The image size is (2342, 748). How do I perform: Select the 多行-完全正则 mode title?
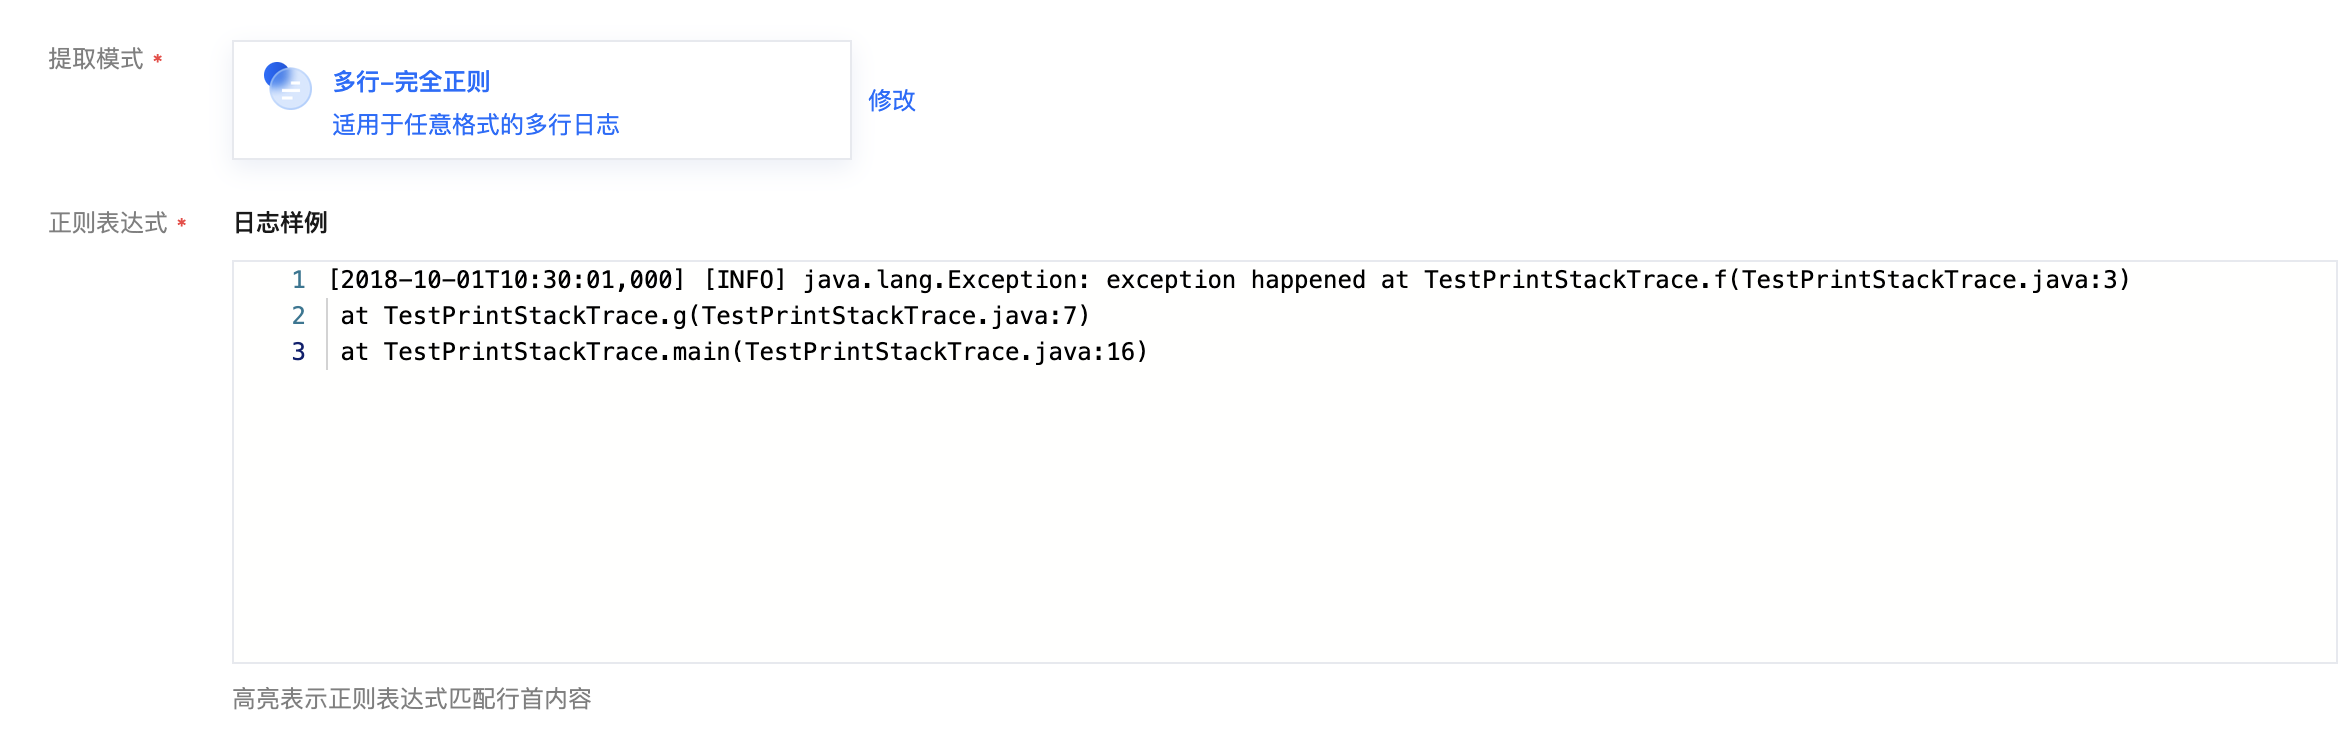411,81
